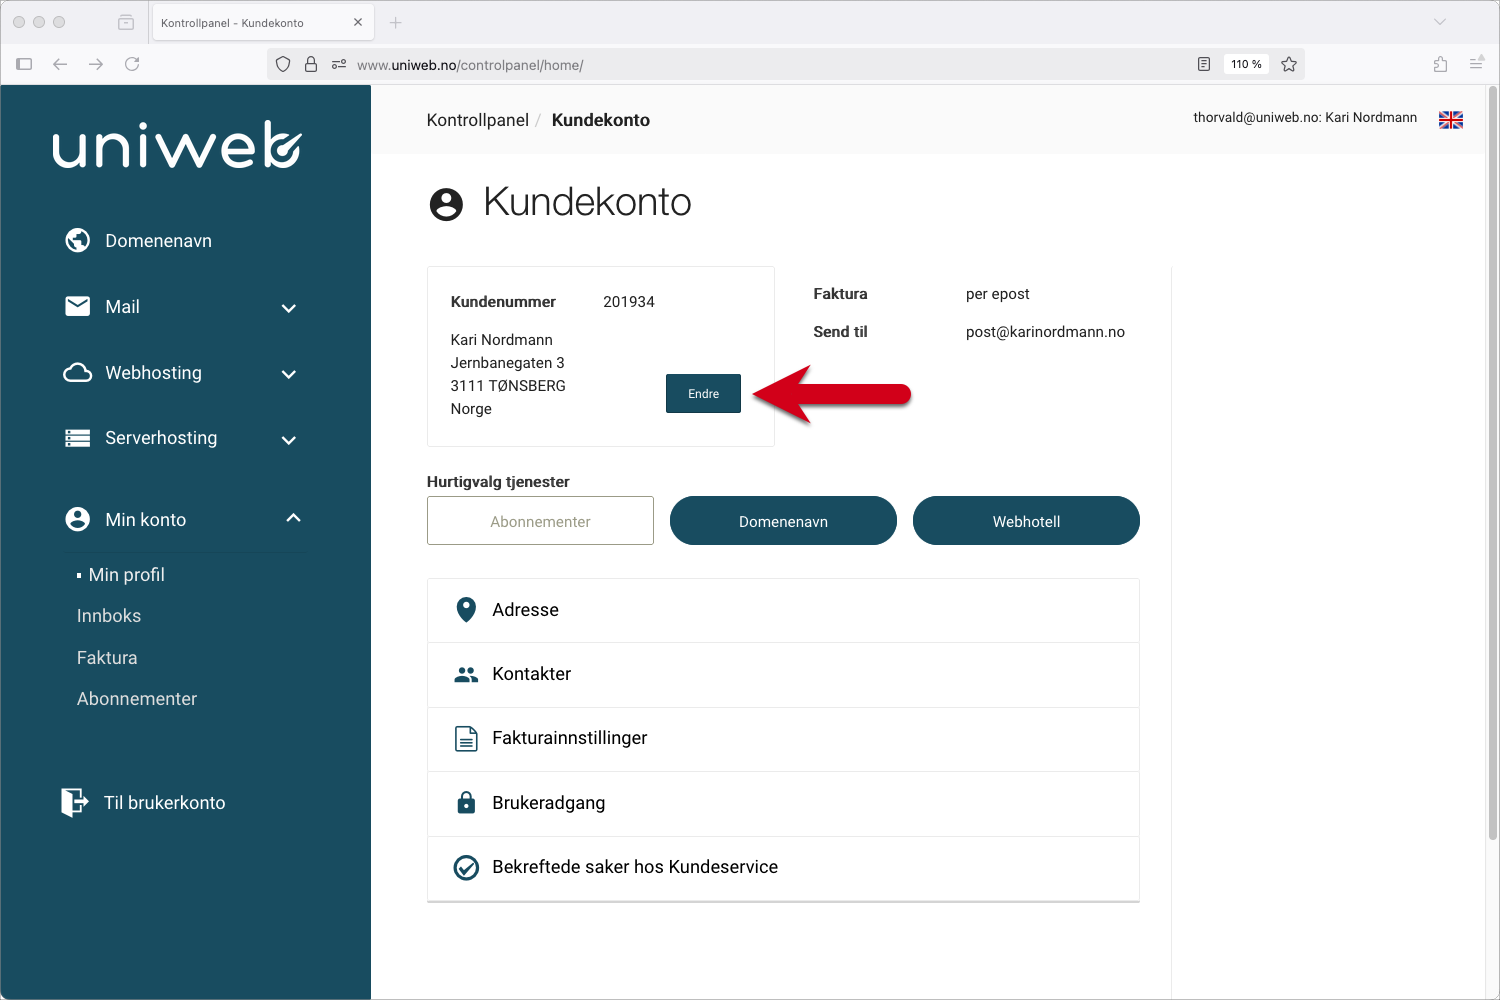This screenshot has width=1500, height=1000.
Task: Click the 'per epost' invoice value
Action: [997, 294]
